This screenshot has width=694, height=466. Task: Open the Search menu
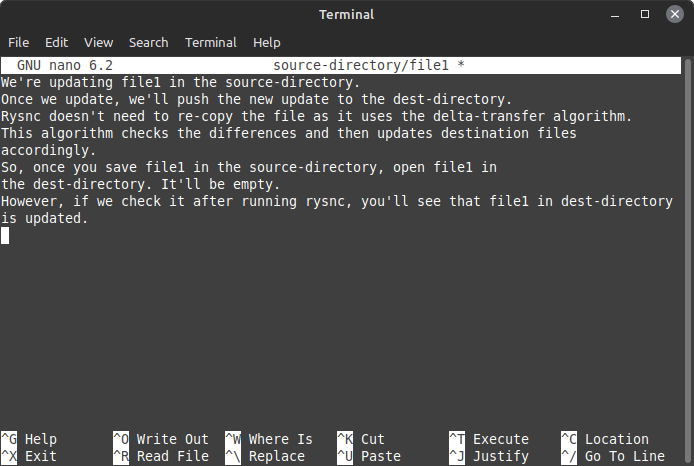click(x=148, y=43)
